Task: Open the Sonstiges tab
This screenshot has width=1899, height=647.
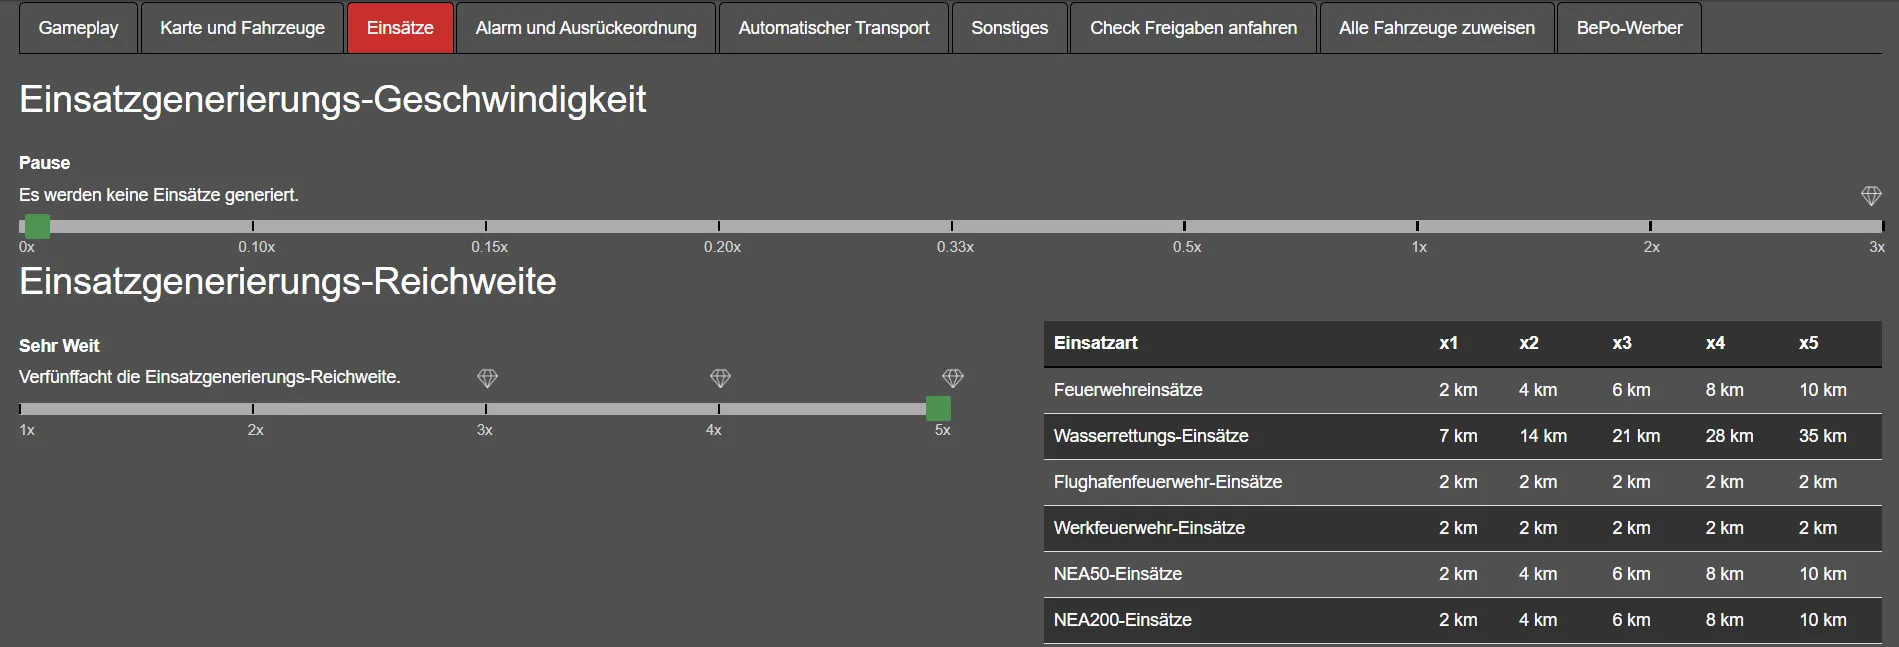Action: pyautogui.click(x=1009, y=28)
